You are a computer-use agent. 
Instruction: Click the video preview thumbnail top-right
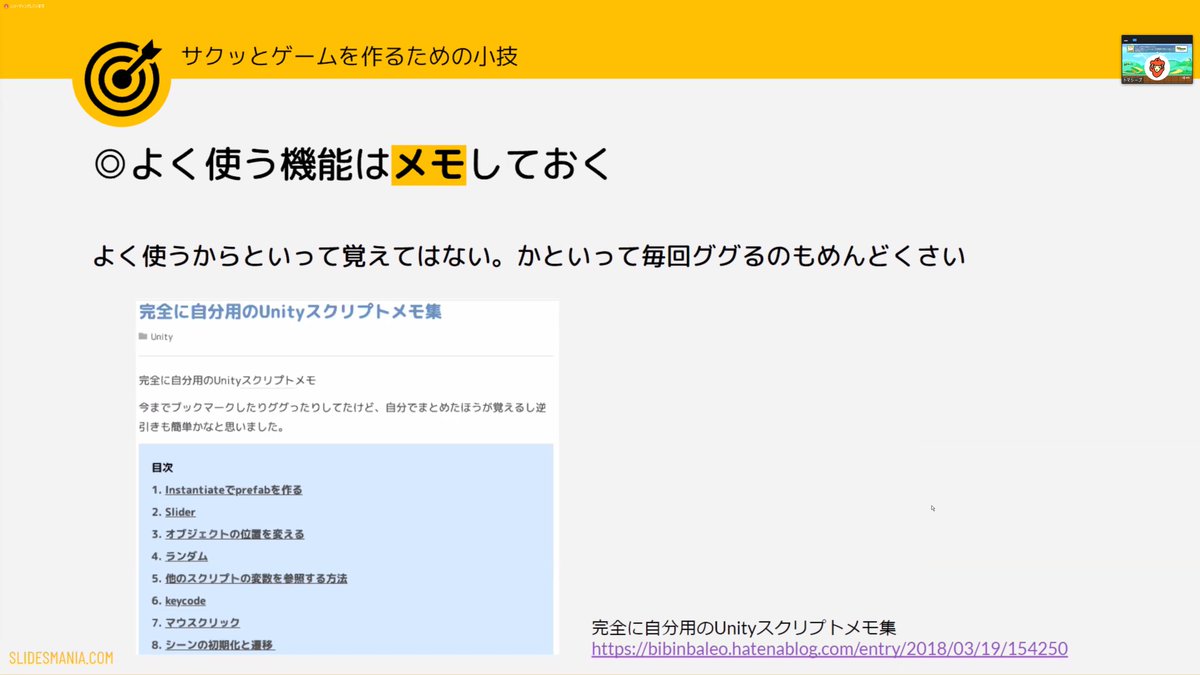(1156, 59)
